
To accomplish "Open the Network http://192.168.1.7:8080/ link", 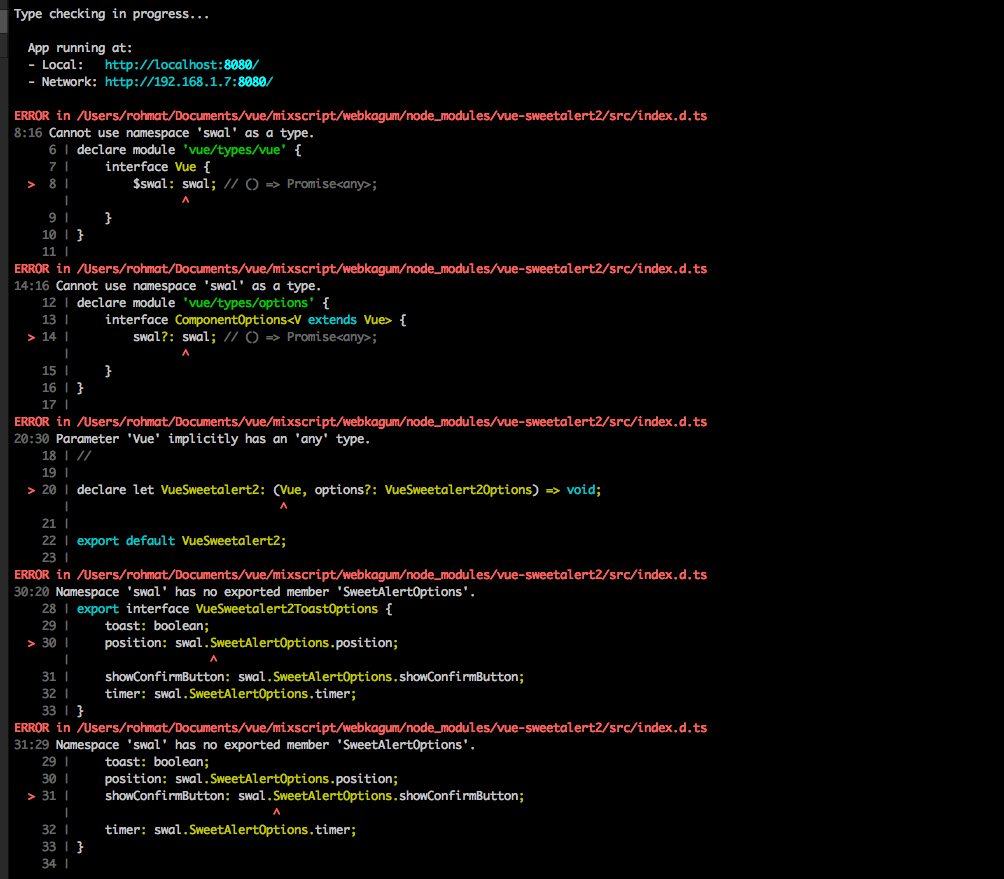I will [x=189, y=82].
